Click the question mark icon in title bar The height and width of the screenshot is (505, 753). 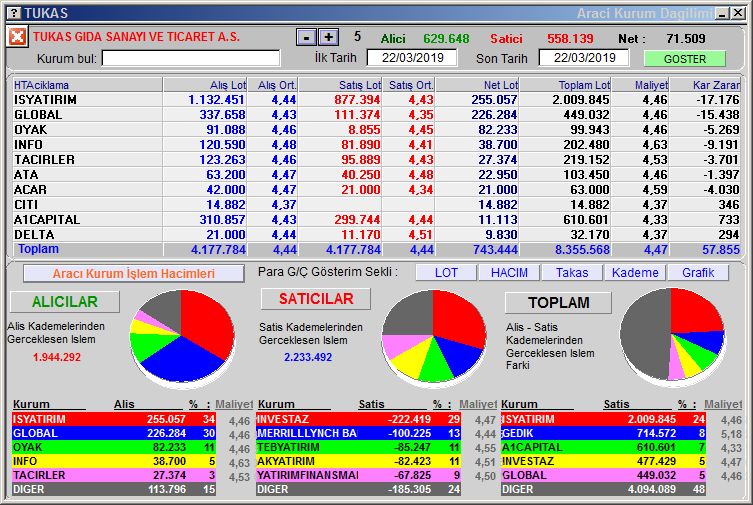click(15, 12)
